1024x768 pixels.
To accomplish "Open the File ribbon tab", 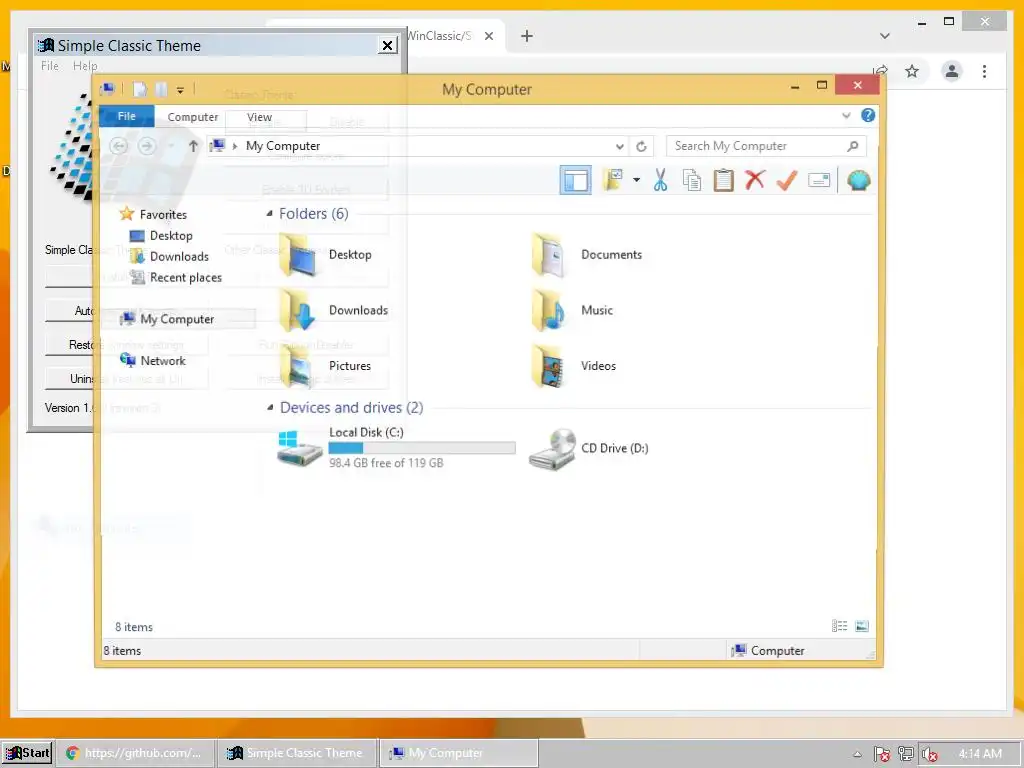I will 127,116.
